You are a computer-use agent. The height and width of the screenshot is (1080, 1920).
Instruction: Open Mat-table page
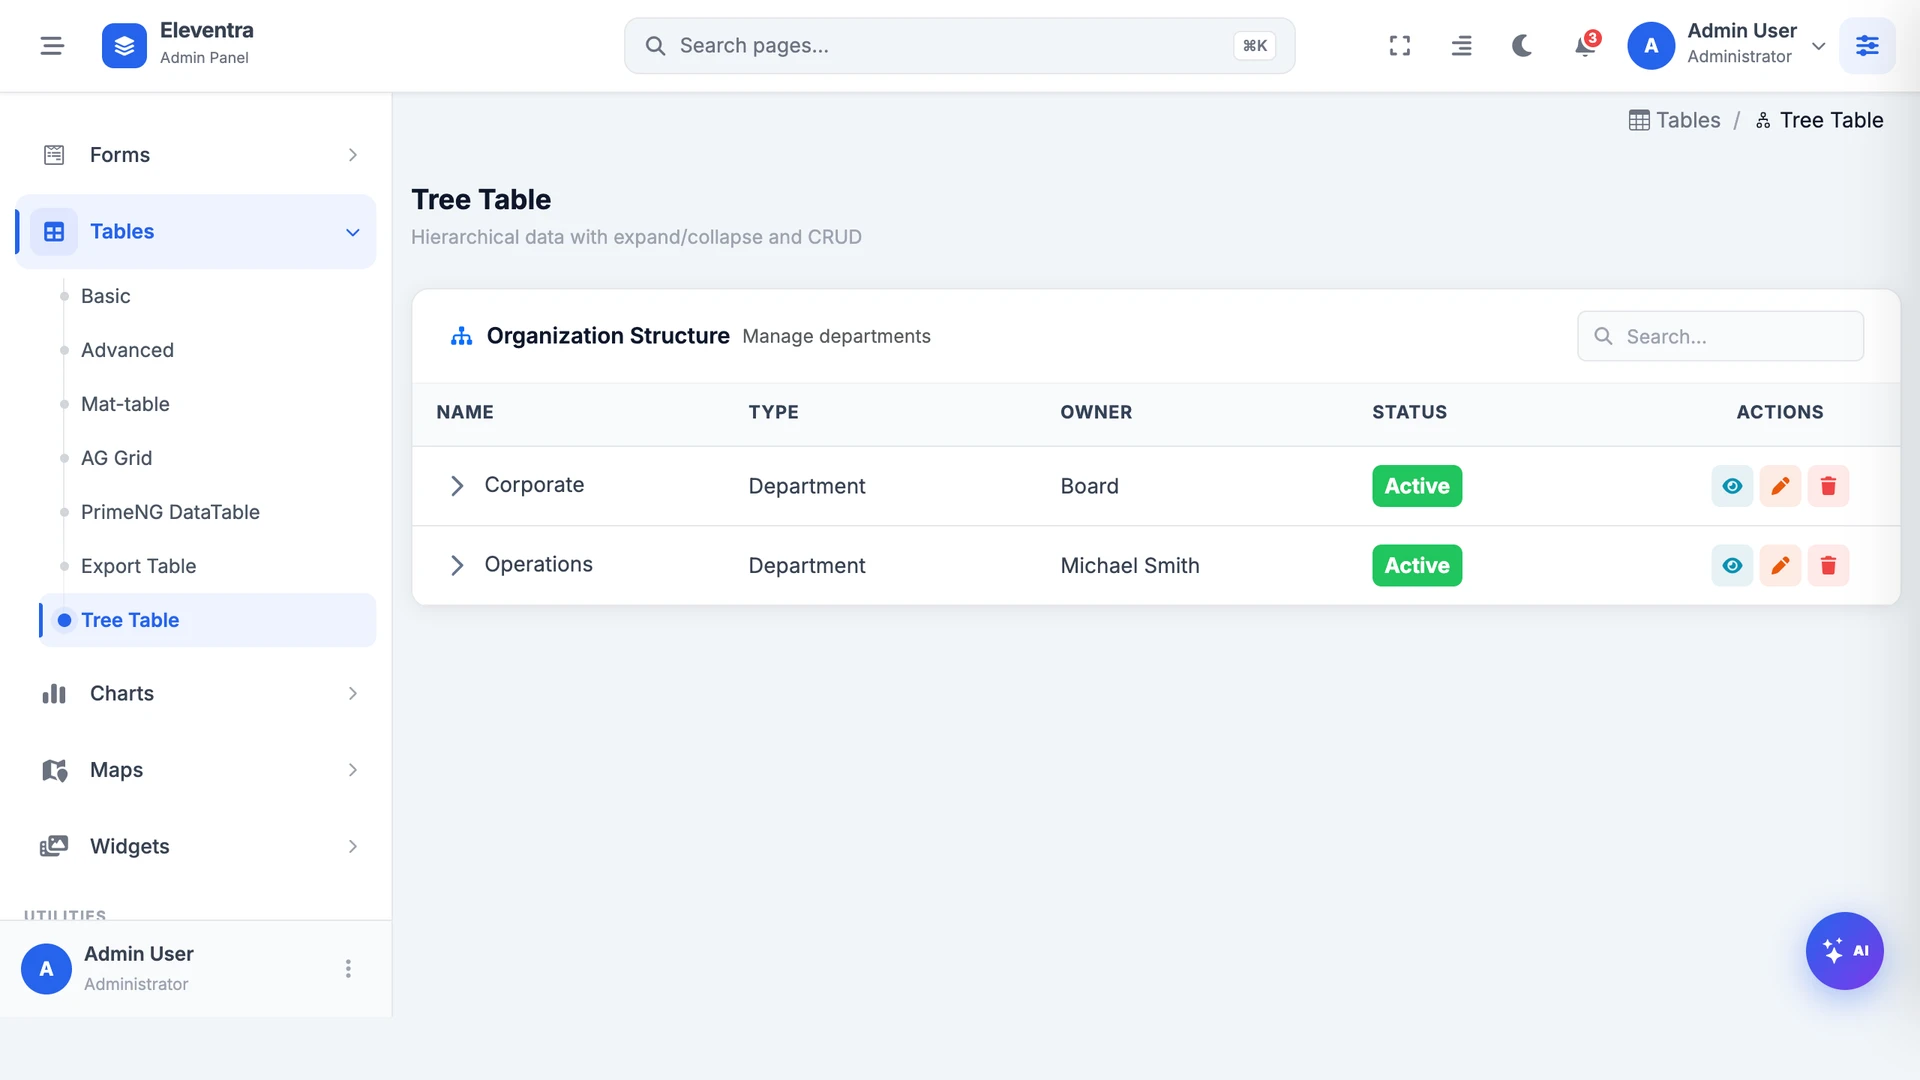[x=125, y=404]
